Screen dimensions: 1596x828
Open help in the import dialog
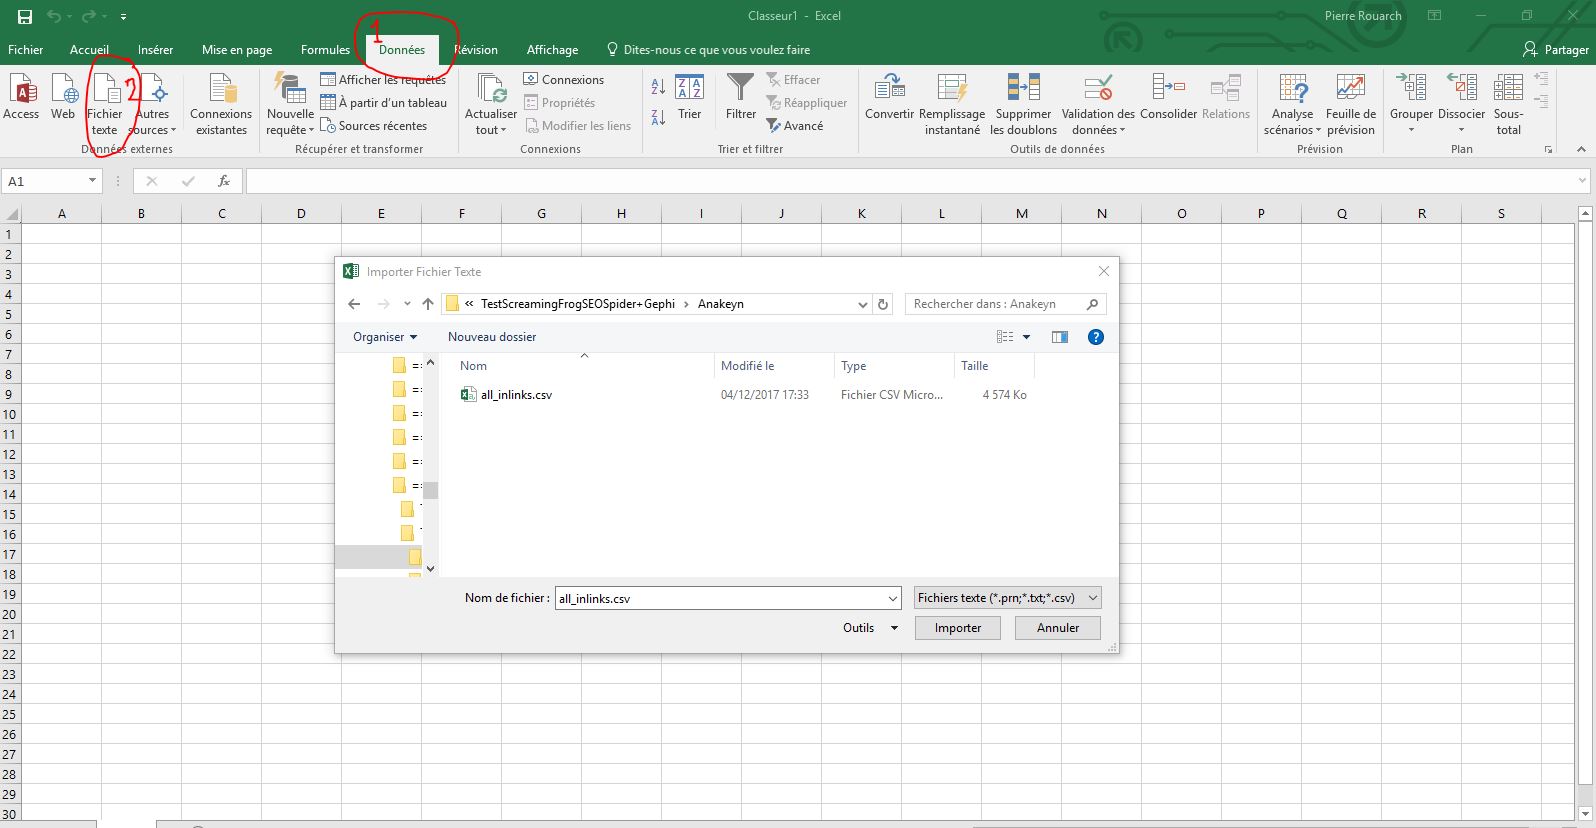(x=1096, y=337)
